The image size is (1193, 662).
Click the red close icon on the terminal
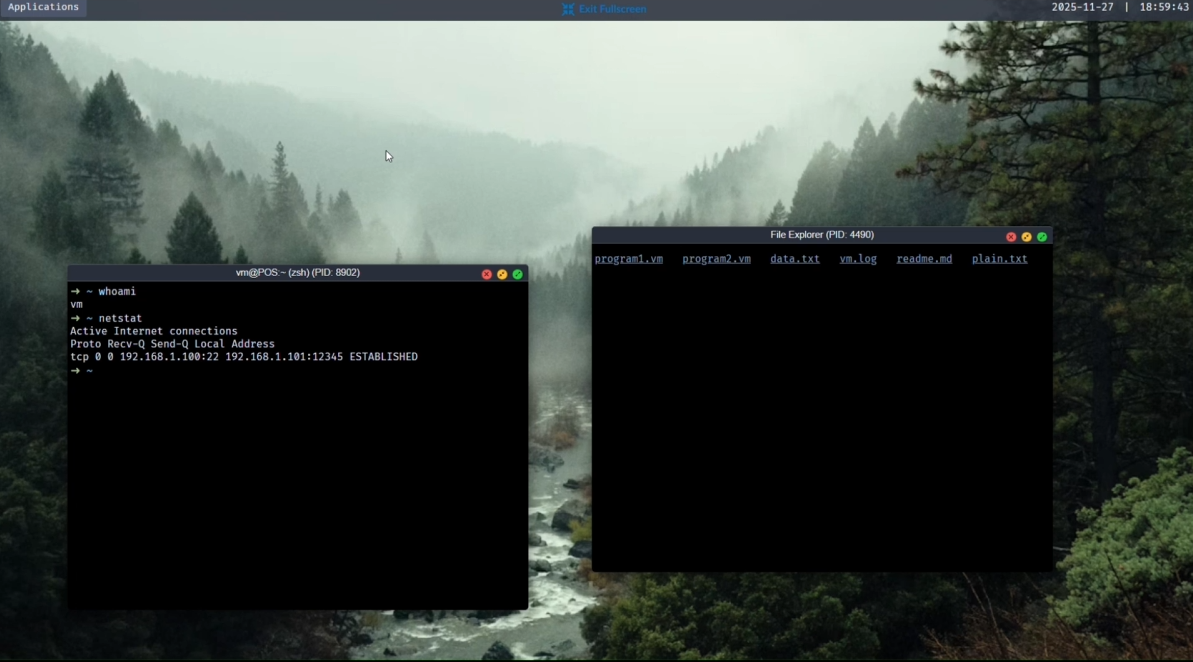487,274
